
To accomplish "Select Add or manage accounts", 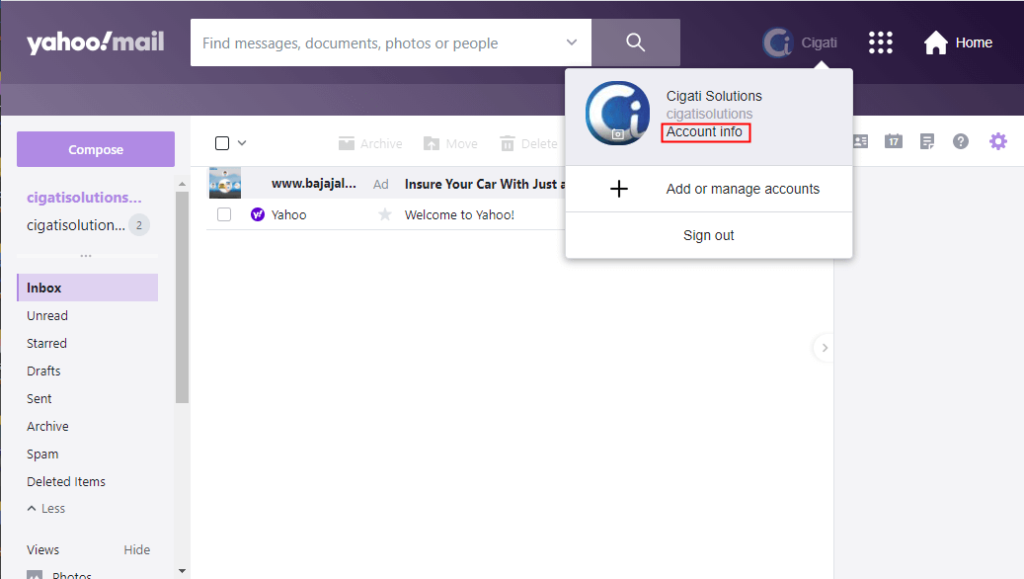I will (x=742, y=189).
